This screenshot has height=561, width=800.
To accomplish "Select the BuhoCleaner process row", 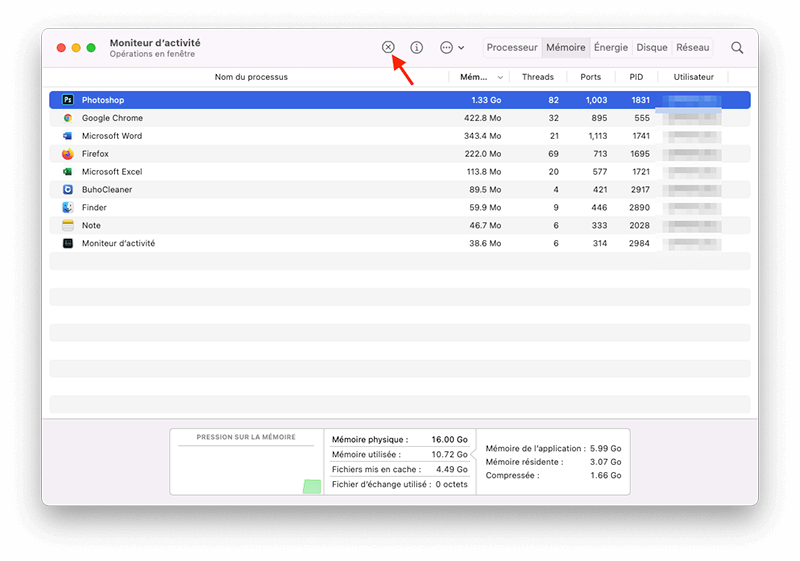I will tap(399, 189).
